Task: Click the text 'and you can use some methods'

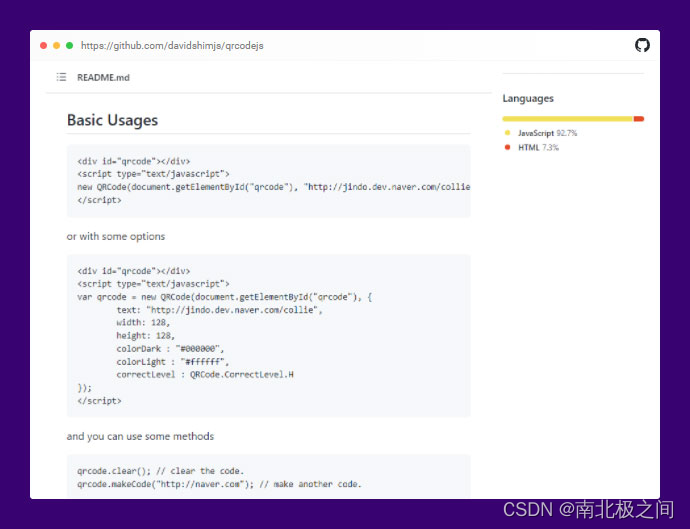Action: click(x=140, y=436)
